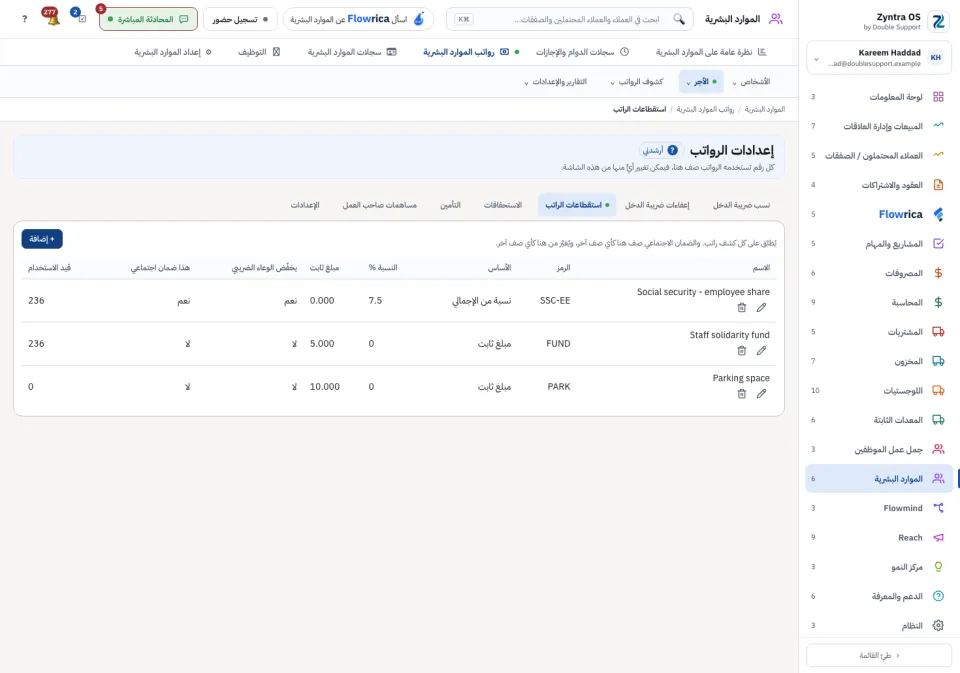Click رواتب الموارد البشرية breadcrumb link

[x=705, y=109]
